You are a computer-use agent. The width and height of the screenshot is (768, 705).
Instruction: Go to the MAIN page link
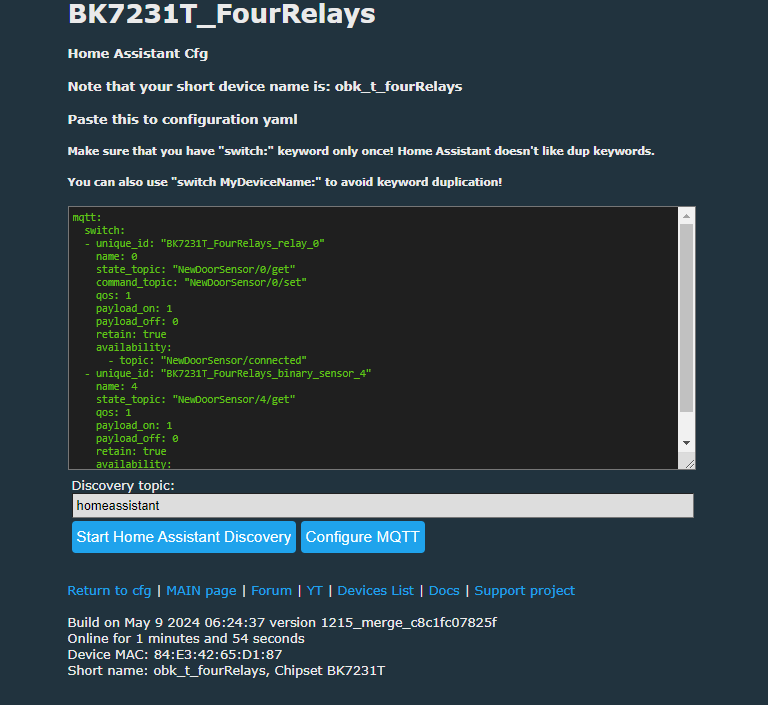pyautogui.click(x=201, y=590)
